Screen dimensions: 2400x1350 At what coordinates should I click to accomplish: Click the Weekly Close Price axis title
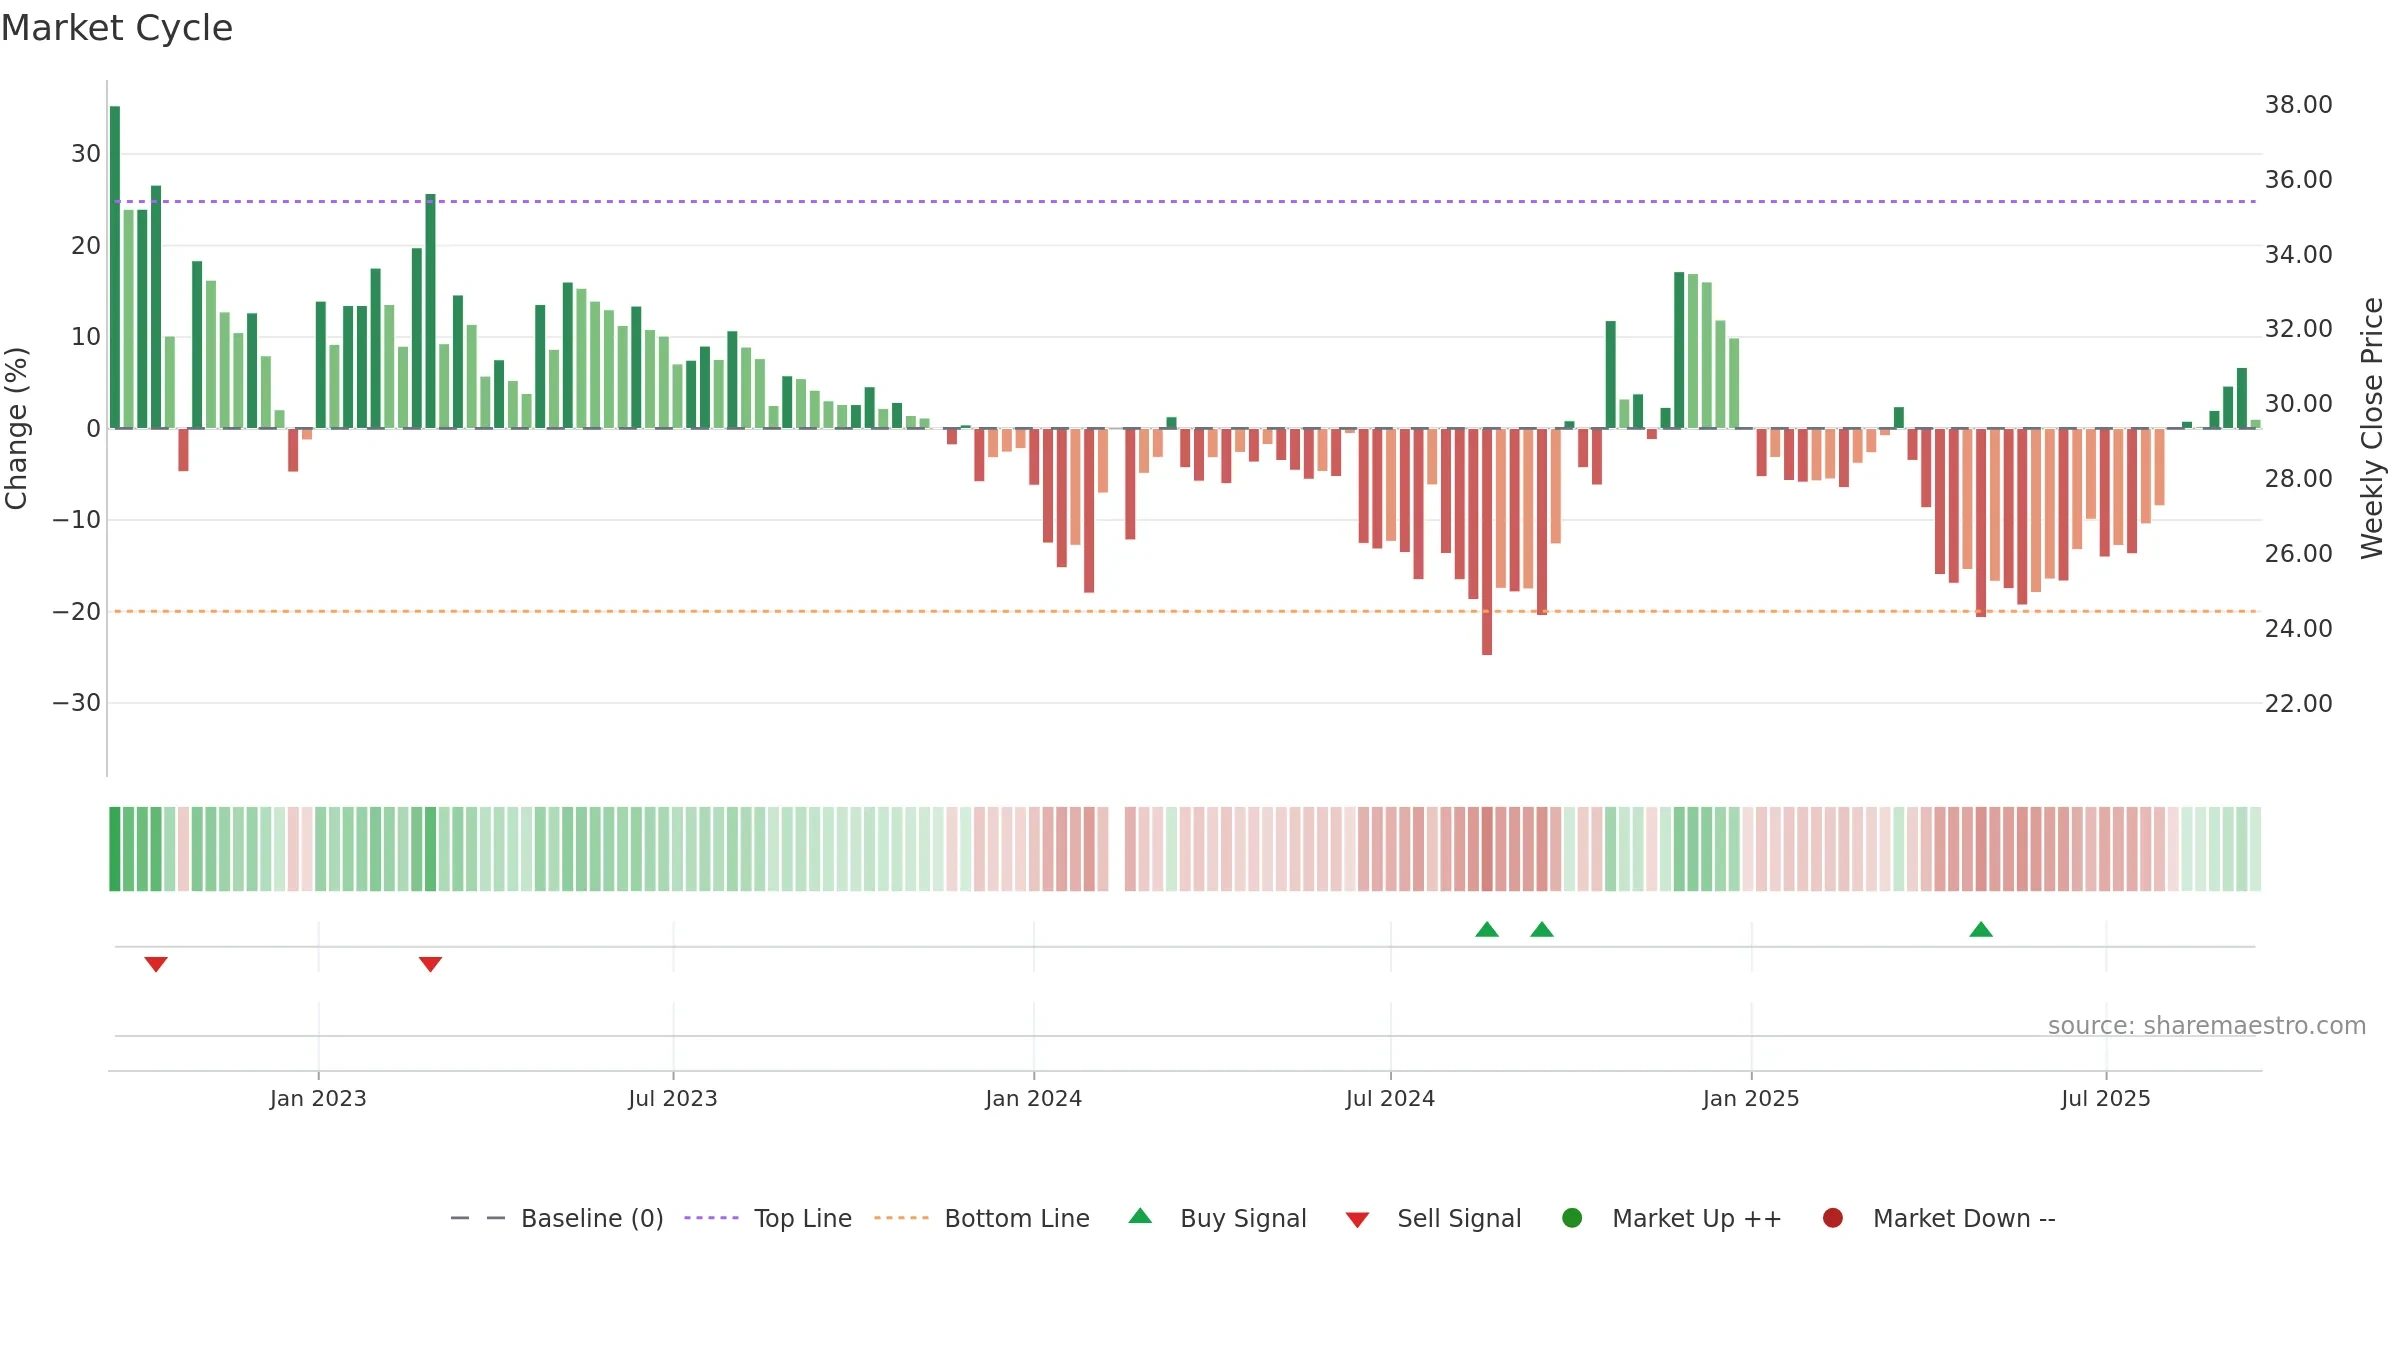[2372, 428]
